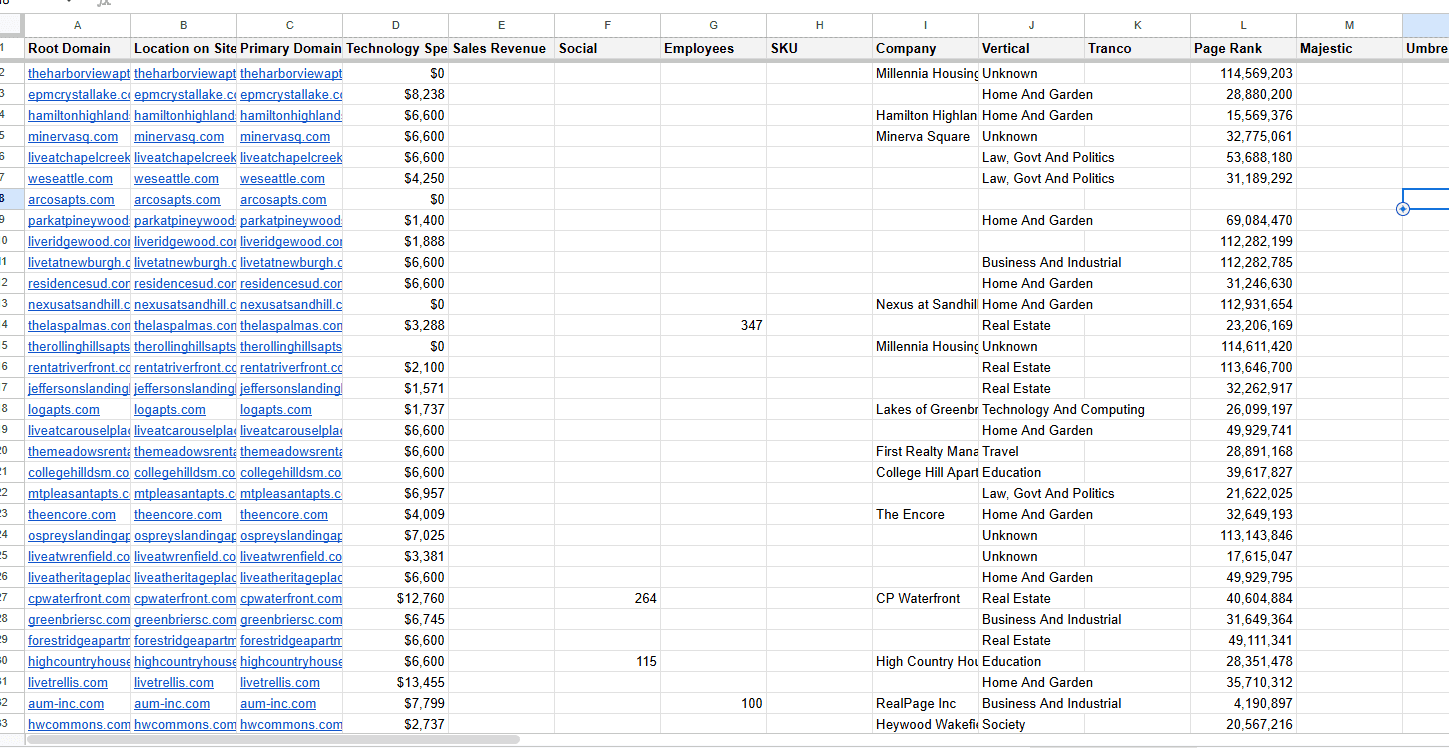
Task: Click the $8,238 technology spend cell
Action: coord(396,94)
